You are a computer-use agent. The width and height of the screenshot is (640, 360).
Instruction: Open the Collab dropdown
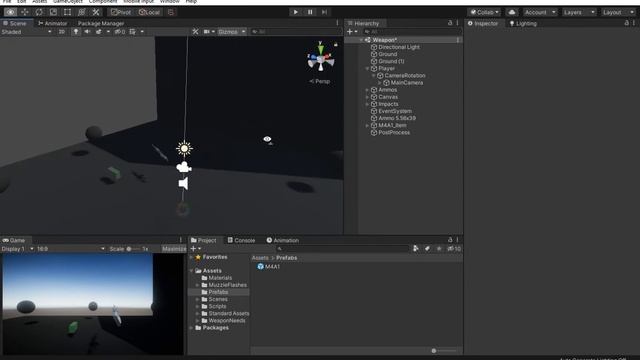(484, 12)
